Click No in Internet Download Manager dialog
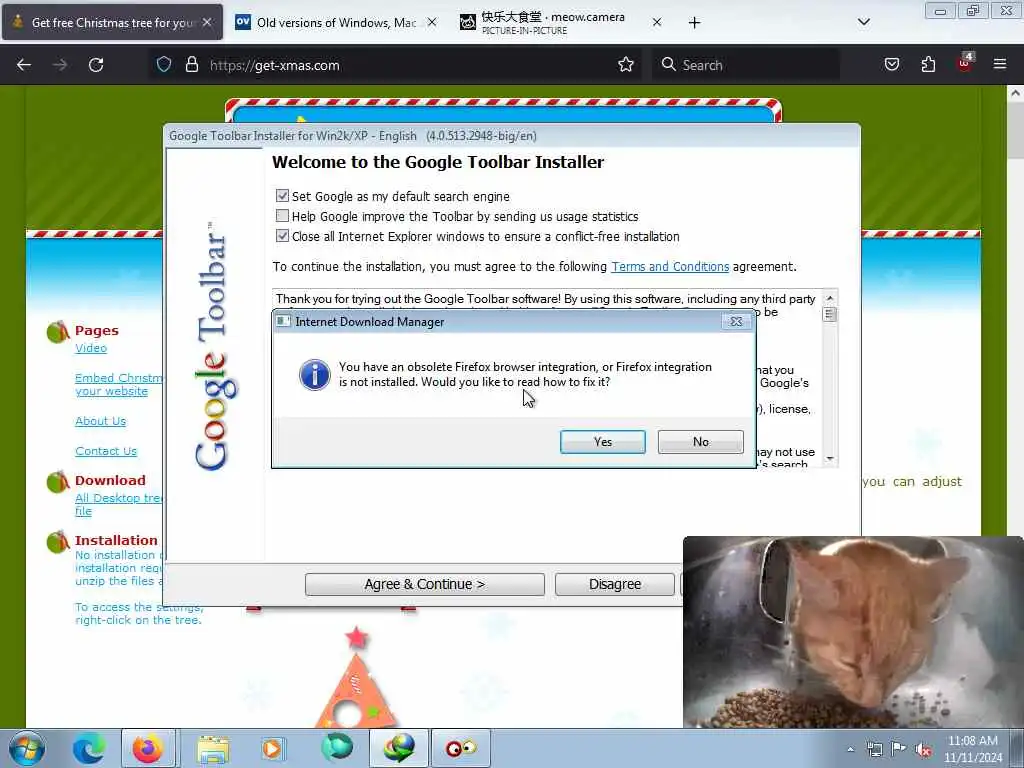The width and height of the screenshot is (1024, 768). pos(700,441)
